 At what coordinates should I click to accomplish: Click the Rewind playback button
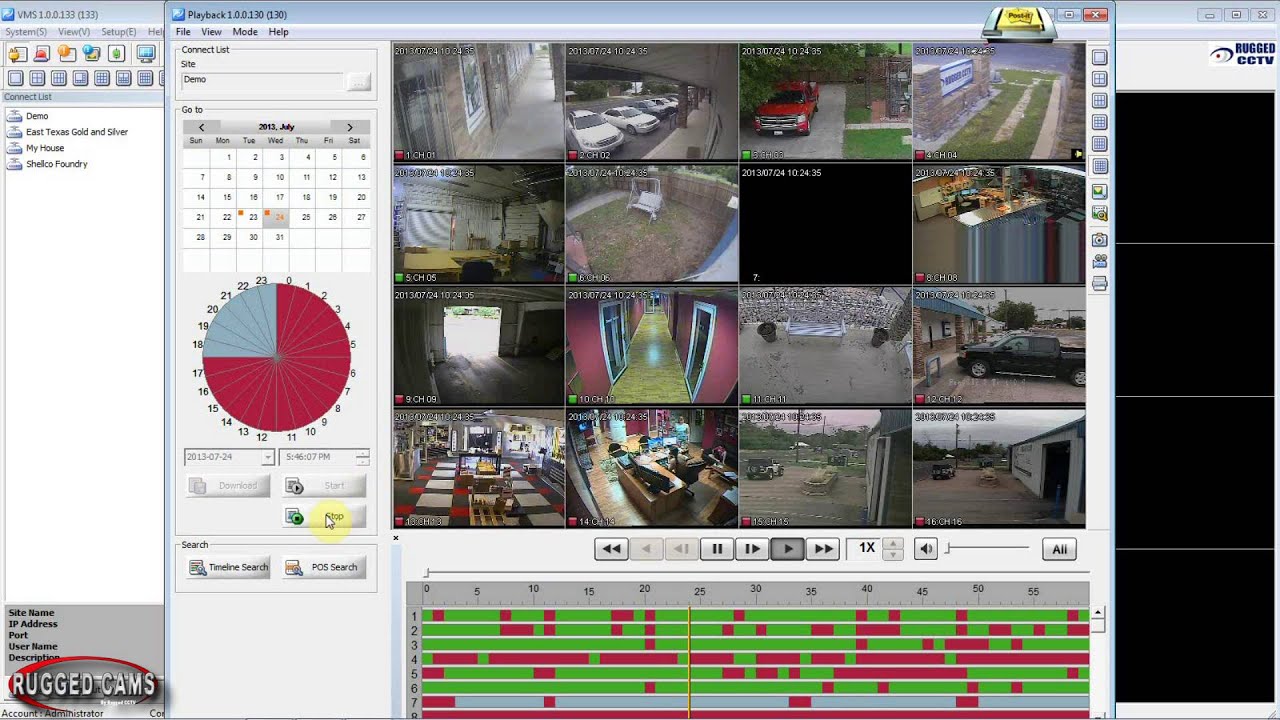pyautogui.click(x=611, y=548)
